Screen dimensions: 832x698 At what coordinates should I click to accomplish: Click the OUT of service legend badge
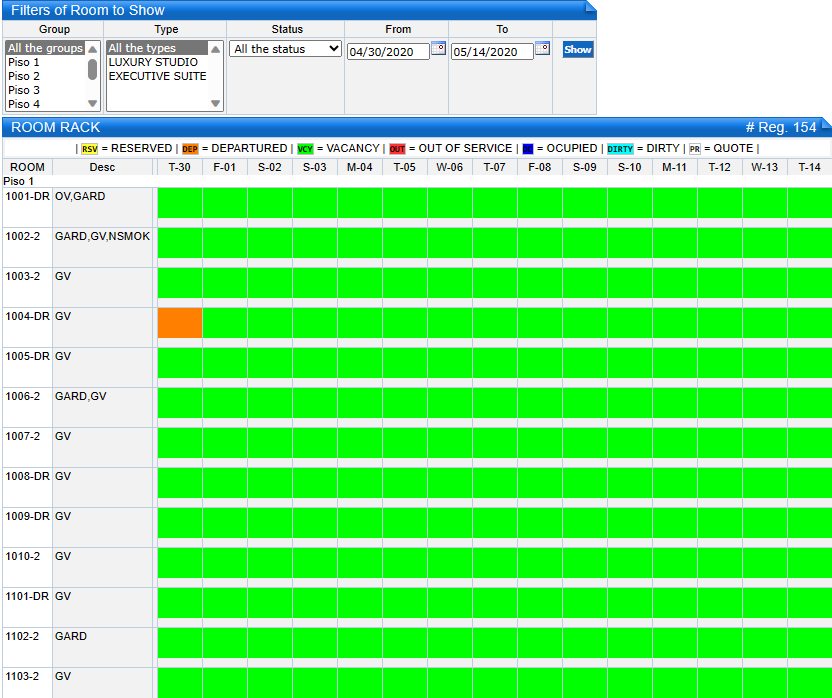(397, 149)
